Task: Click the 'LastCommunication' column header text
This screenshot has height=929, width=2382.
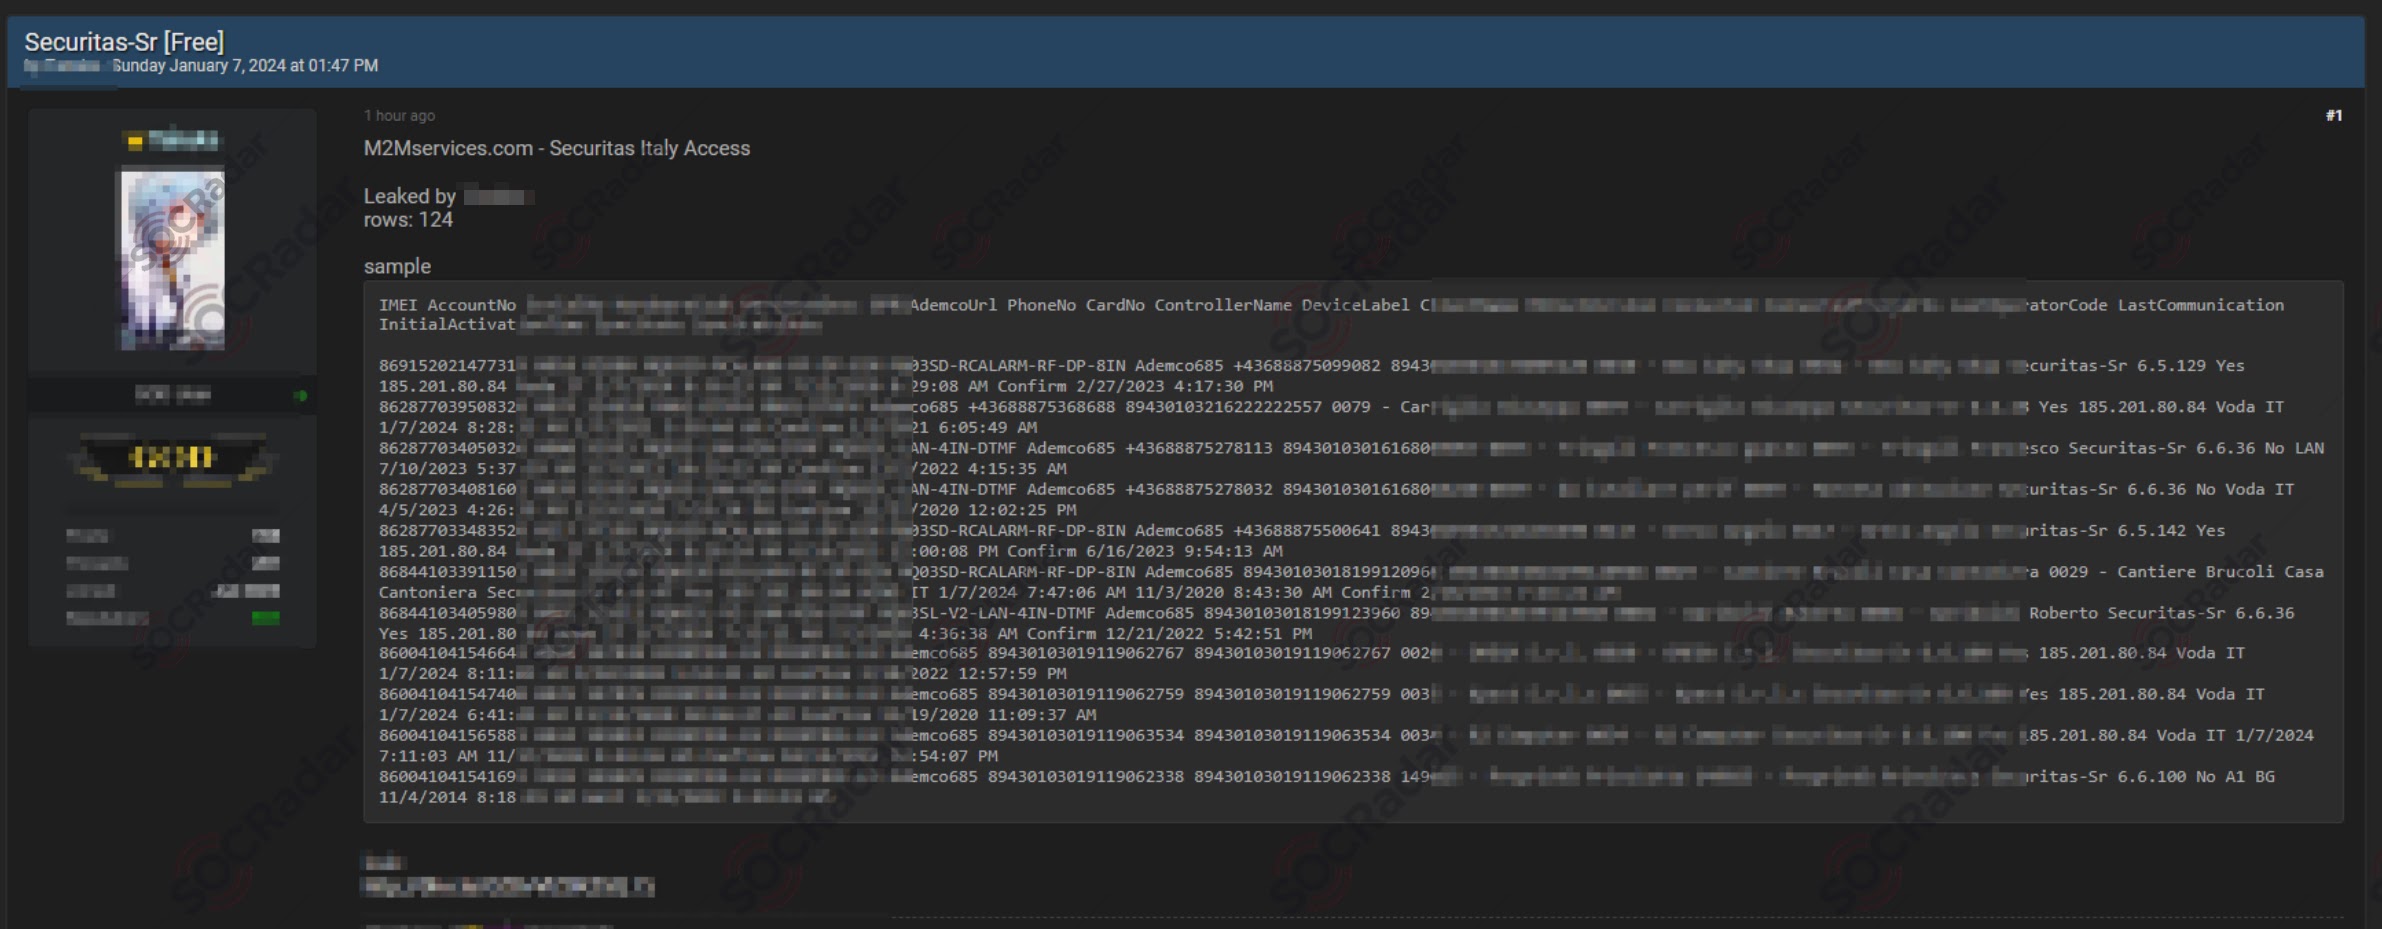Action: pyautogui.click(x=2200, y=305)
